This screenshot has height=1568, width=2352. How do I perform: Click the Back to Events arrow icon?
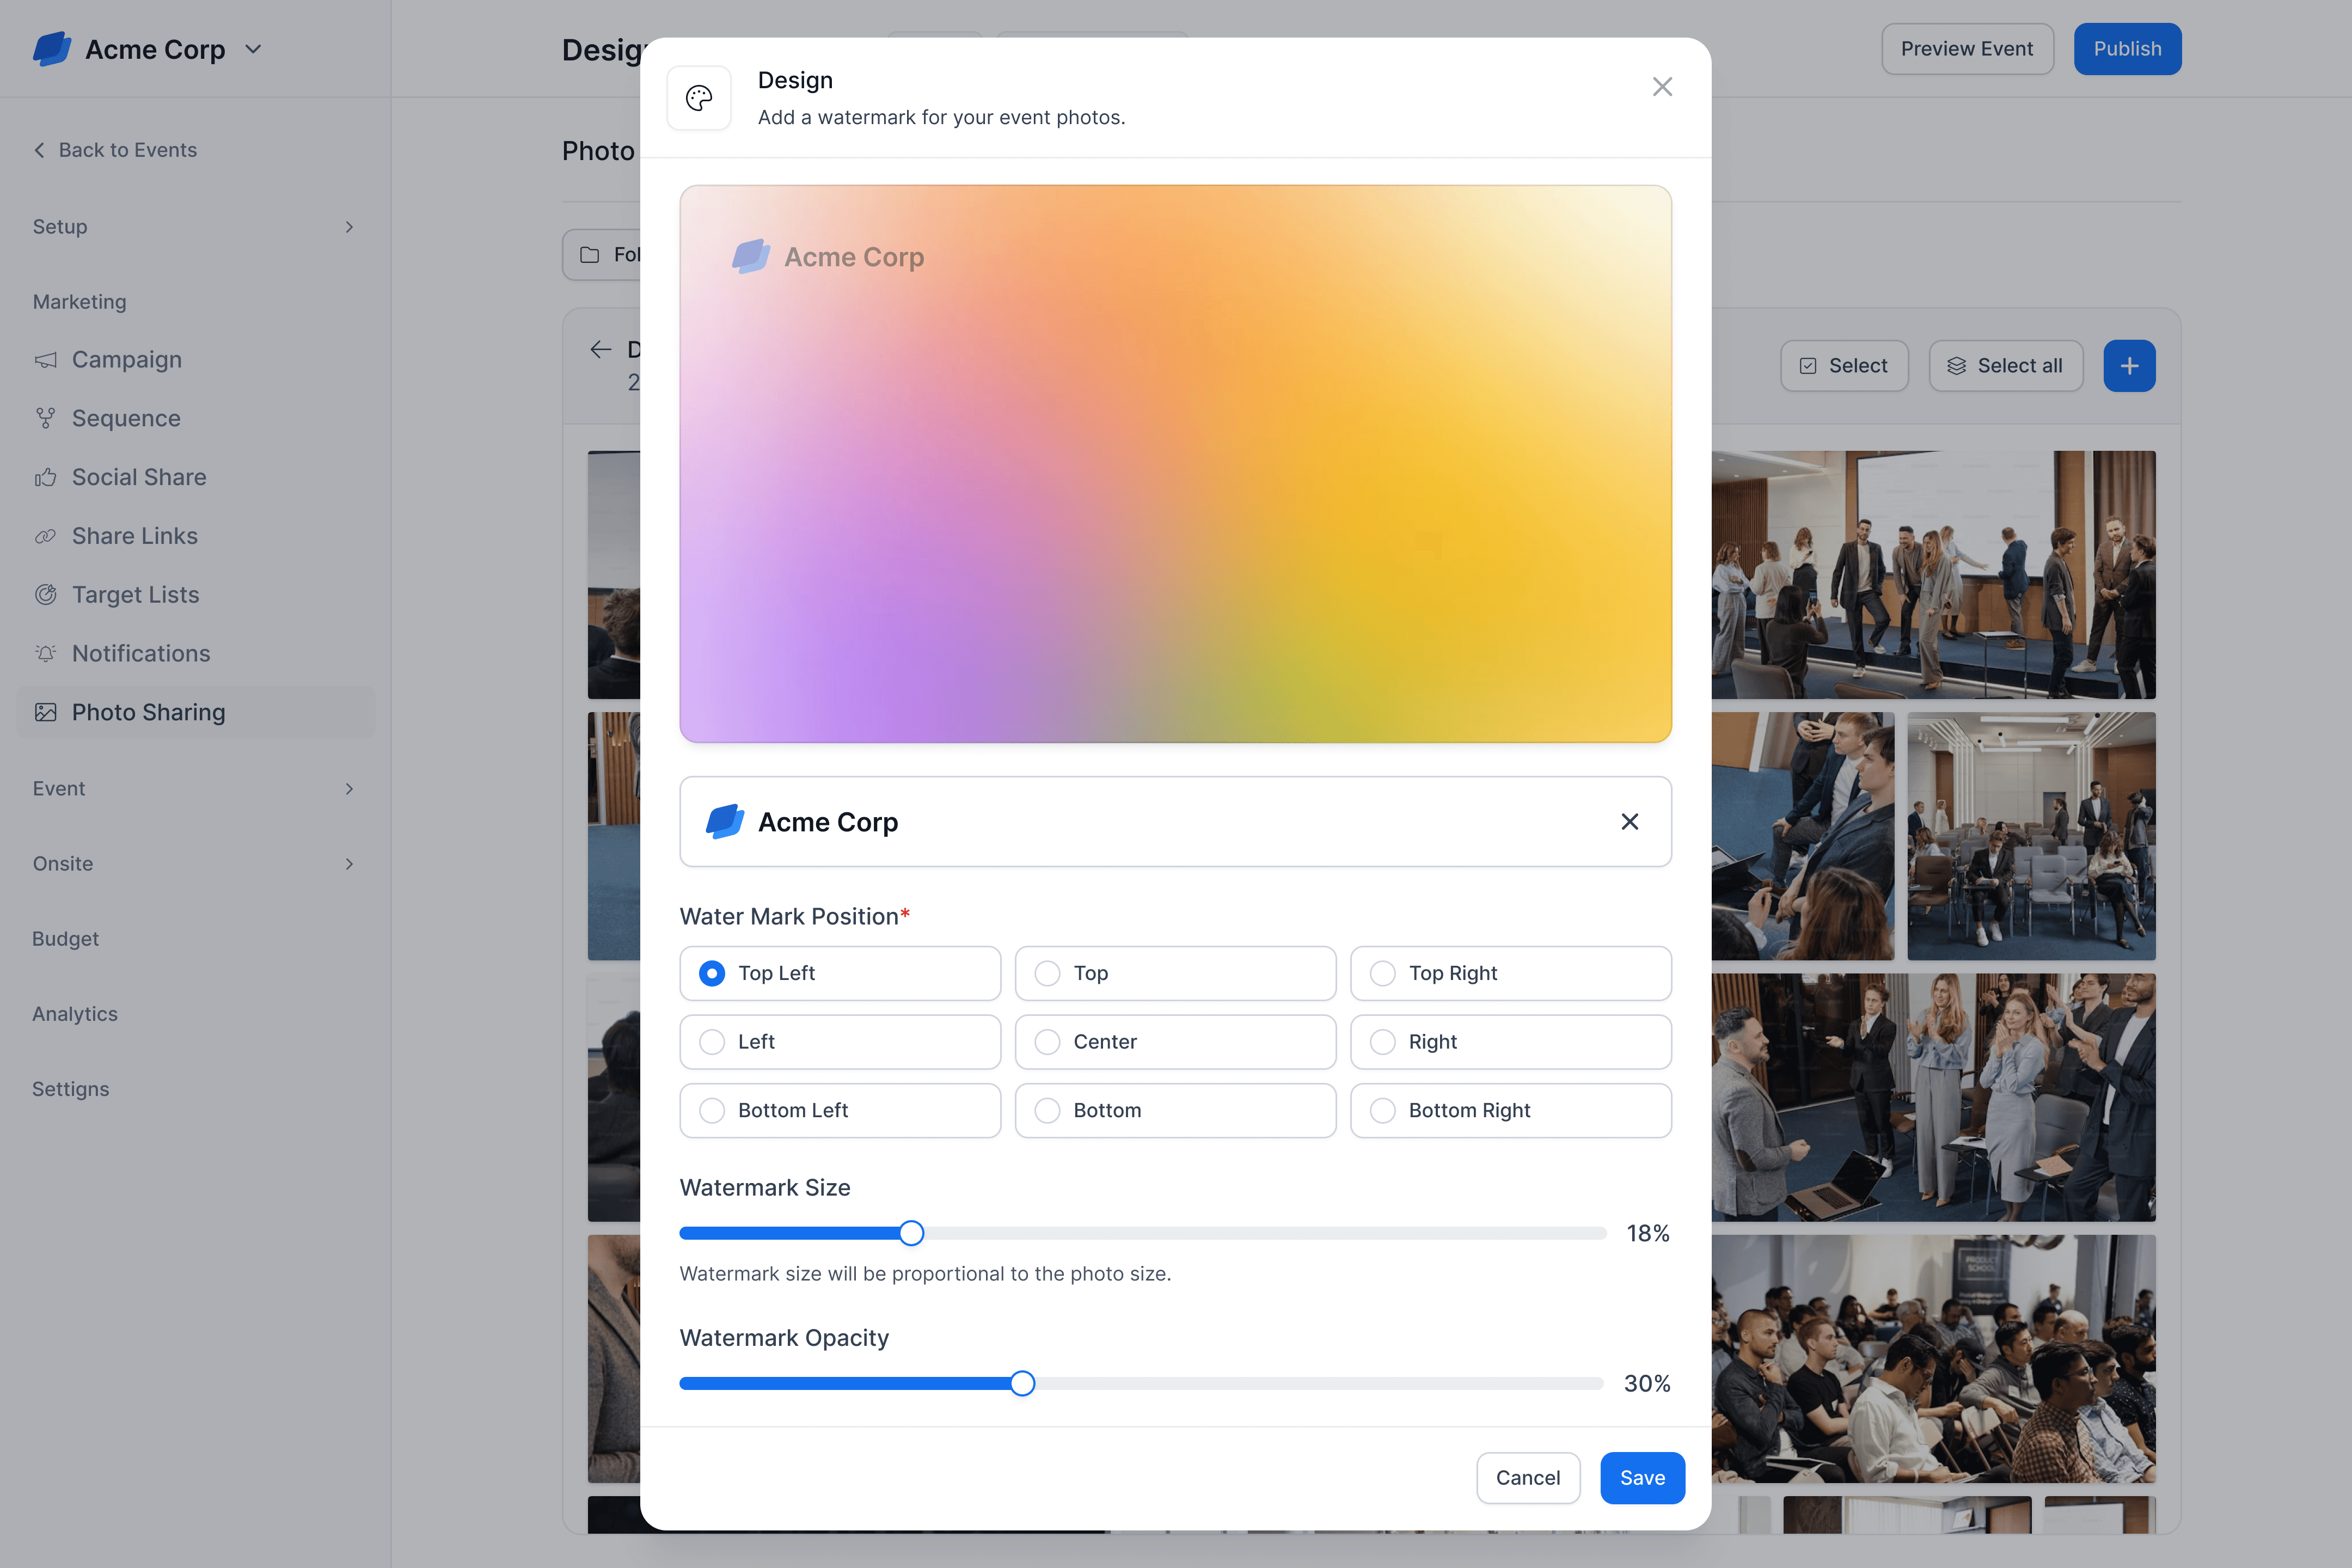(x=40, y=150)
